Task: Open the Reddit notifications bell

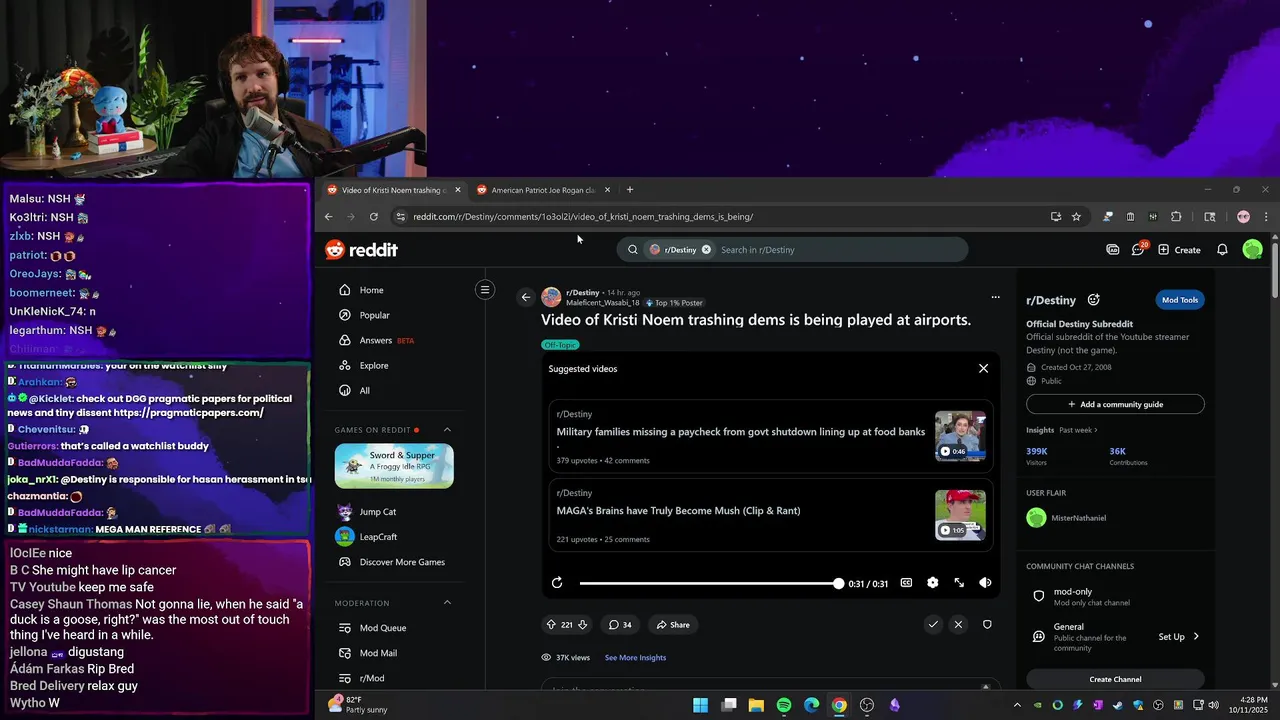Action: coord(1222,250)
